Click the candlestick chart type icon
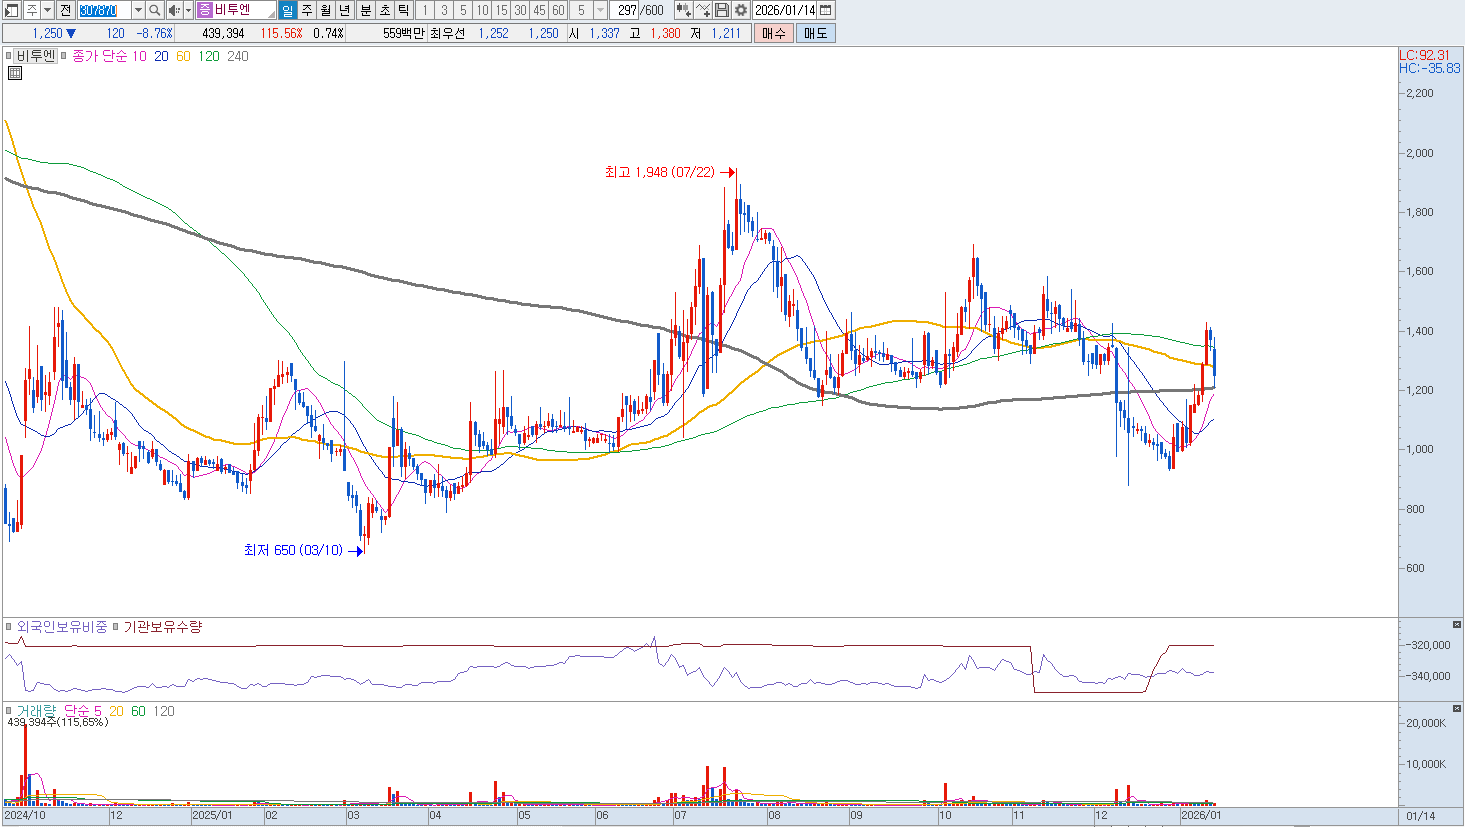 pyautogui.click(x=683, y=10)
